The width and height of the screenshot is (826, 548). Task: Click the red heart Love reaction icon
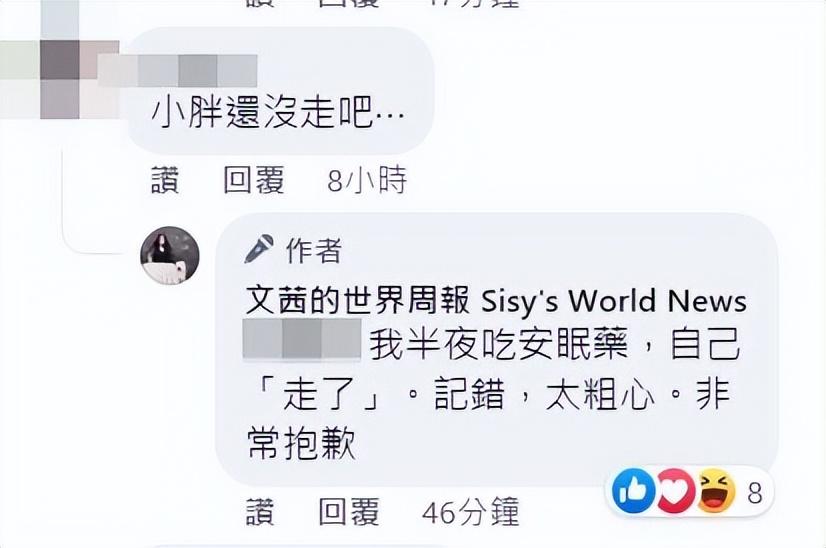point(675,491)
